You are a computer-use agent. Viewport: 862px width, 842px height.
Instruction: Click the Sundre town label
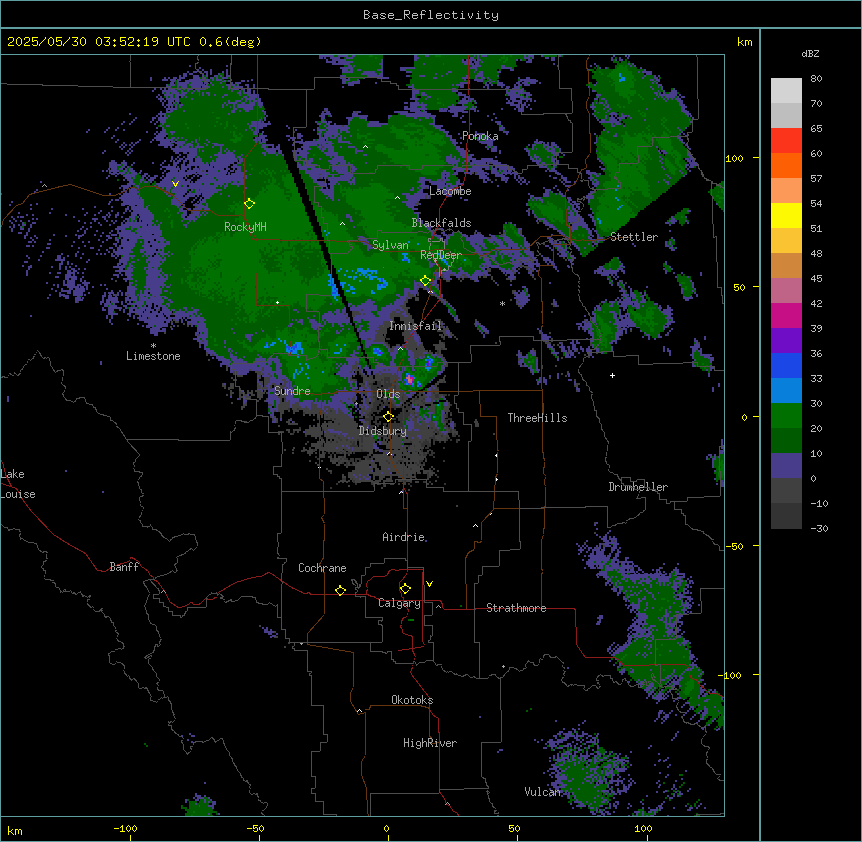click(292, 391)
